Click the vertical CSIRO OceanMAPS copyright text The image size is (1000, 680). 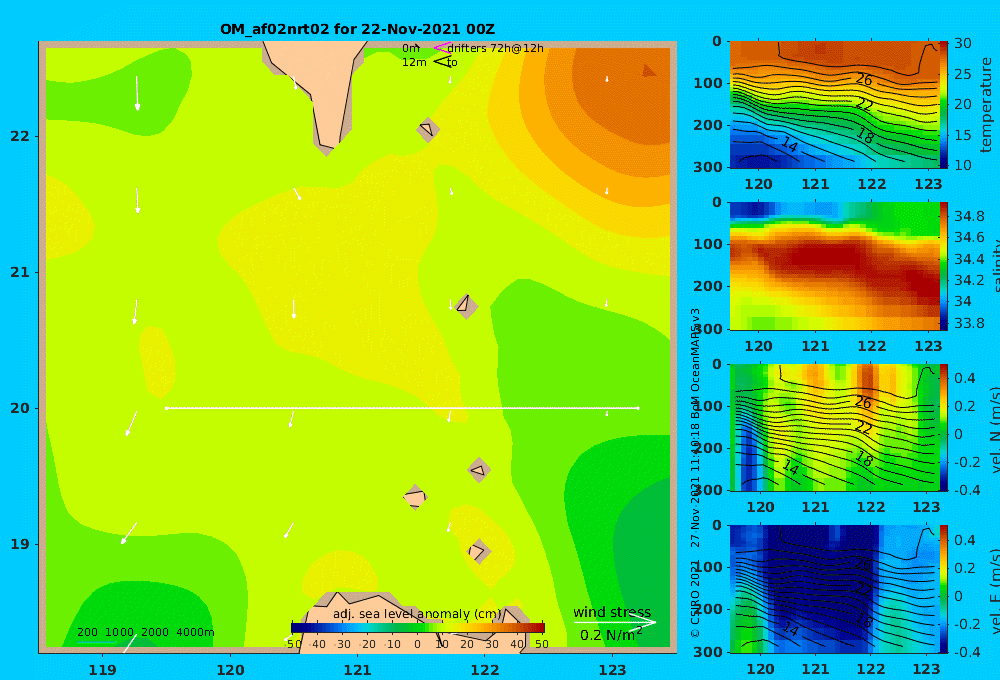[696, 473]
